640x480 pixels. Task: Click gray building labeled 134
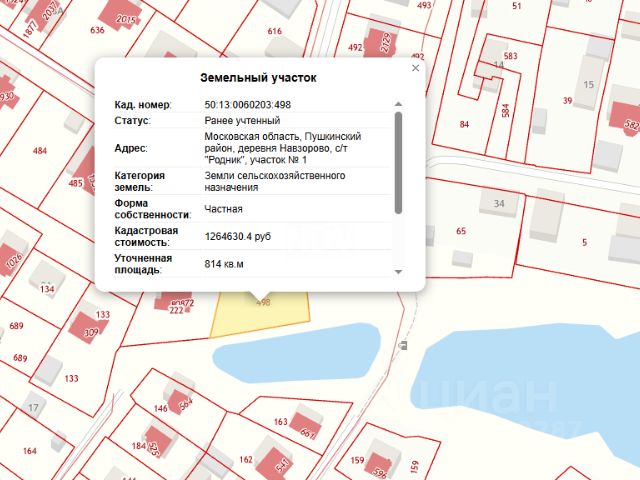pyautogui.click(x=47, y=281)
